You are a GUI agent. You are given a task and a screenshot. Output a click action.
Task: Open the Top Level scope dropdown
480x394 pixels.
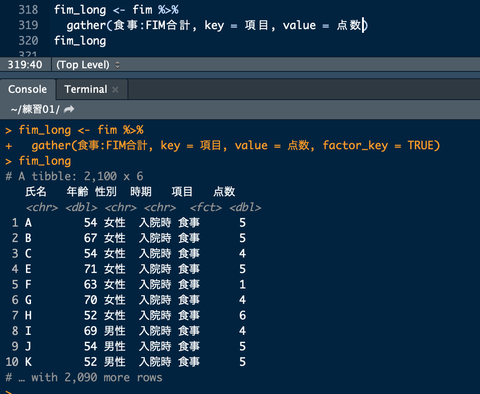coord(88,65)
